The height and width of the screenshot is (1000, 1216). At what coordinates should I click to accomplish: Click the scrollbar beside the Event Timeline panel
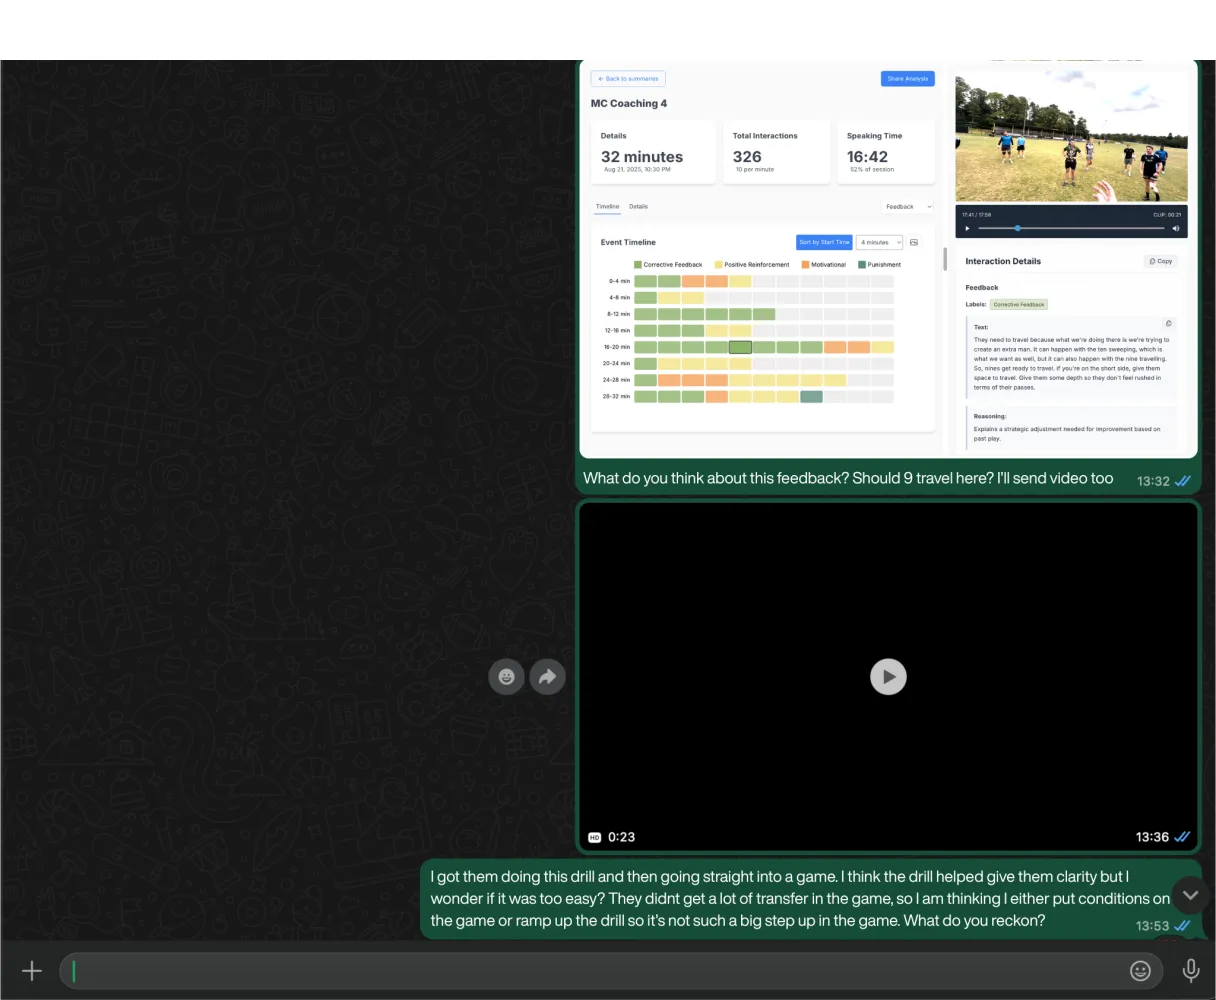945,258
